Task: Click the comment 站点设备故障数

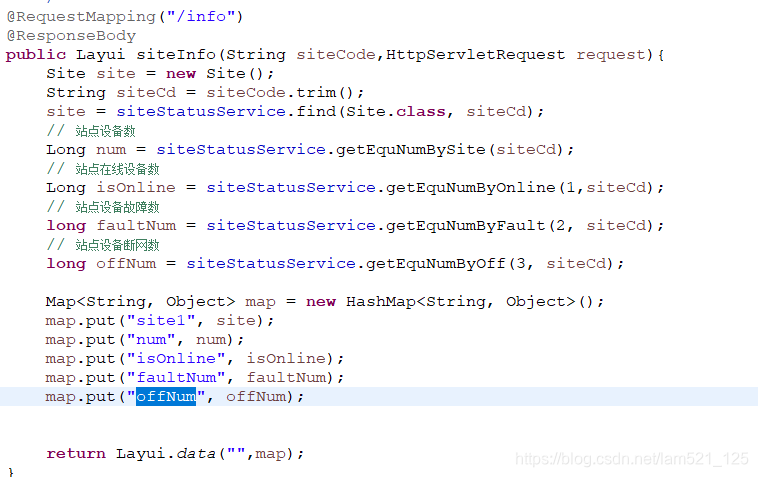Action: [x=103, y=207]
